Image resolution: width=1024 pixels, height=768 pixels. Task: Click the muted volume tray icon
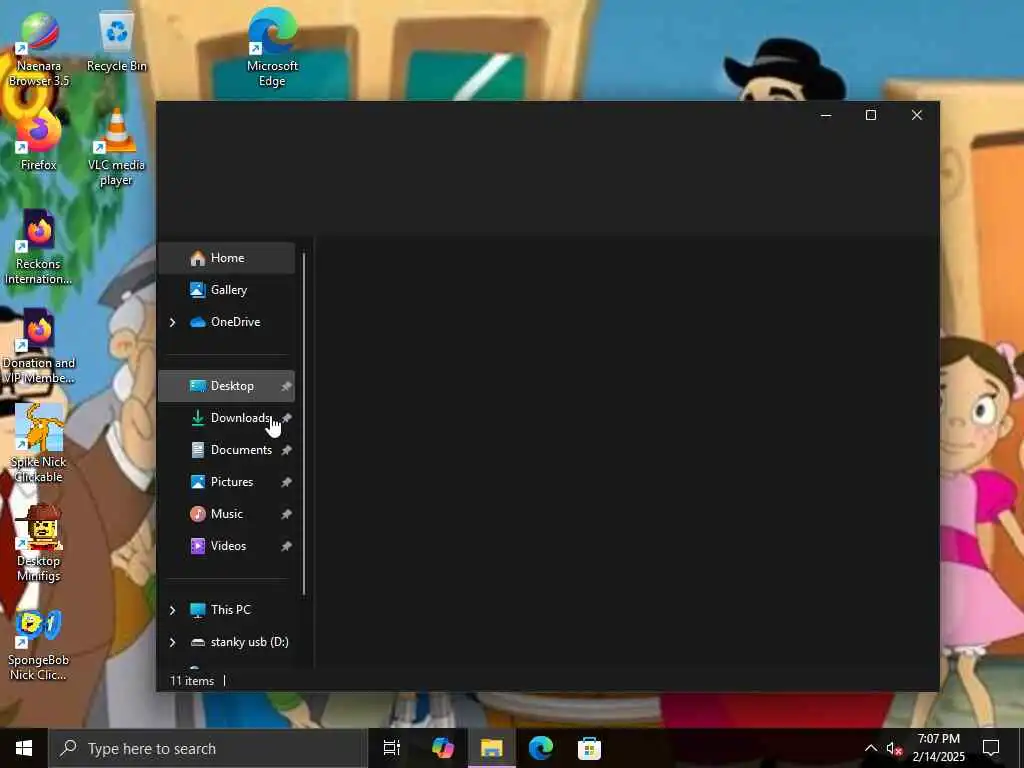pos(894,749)
